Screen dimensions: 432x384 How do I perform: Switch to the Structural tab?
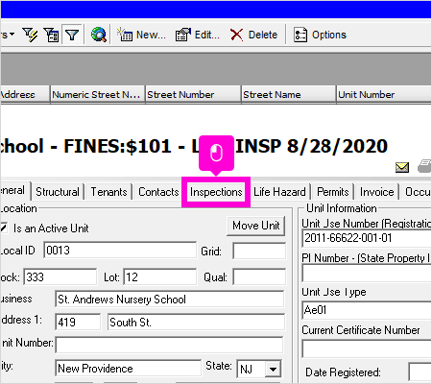point(57,192)
